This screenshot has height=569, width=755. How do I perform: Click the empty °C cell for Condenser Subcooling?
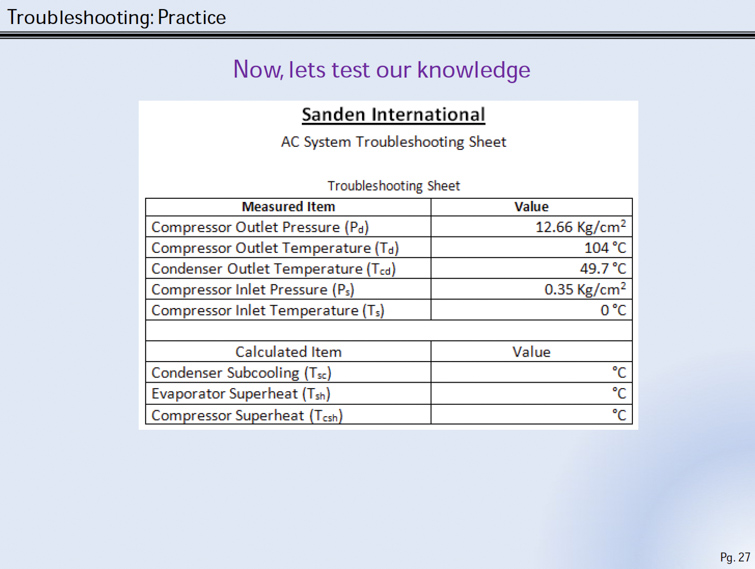(x=532, y=373)
